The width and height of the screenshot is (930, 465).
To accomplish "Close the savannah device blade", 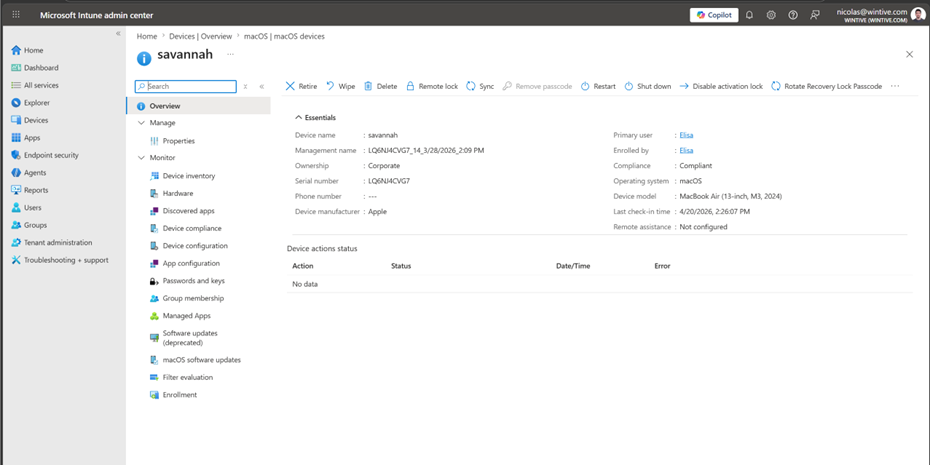I will tap(909, 55).
